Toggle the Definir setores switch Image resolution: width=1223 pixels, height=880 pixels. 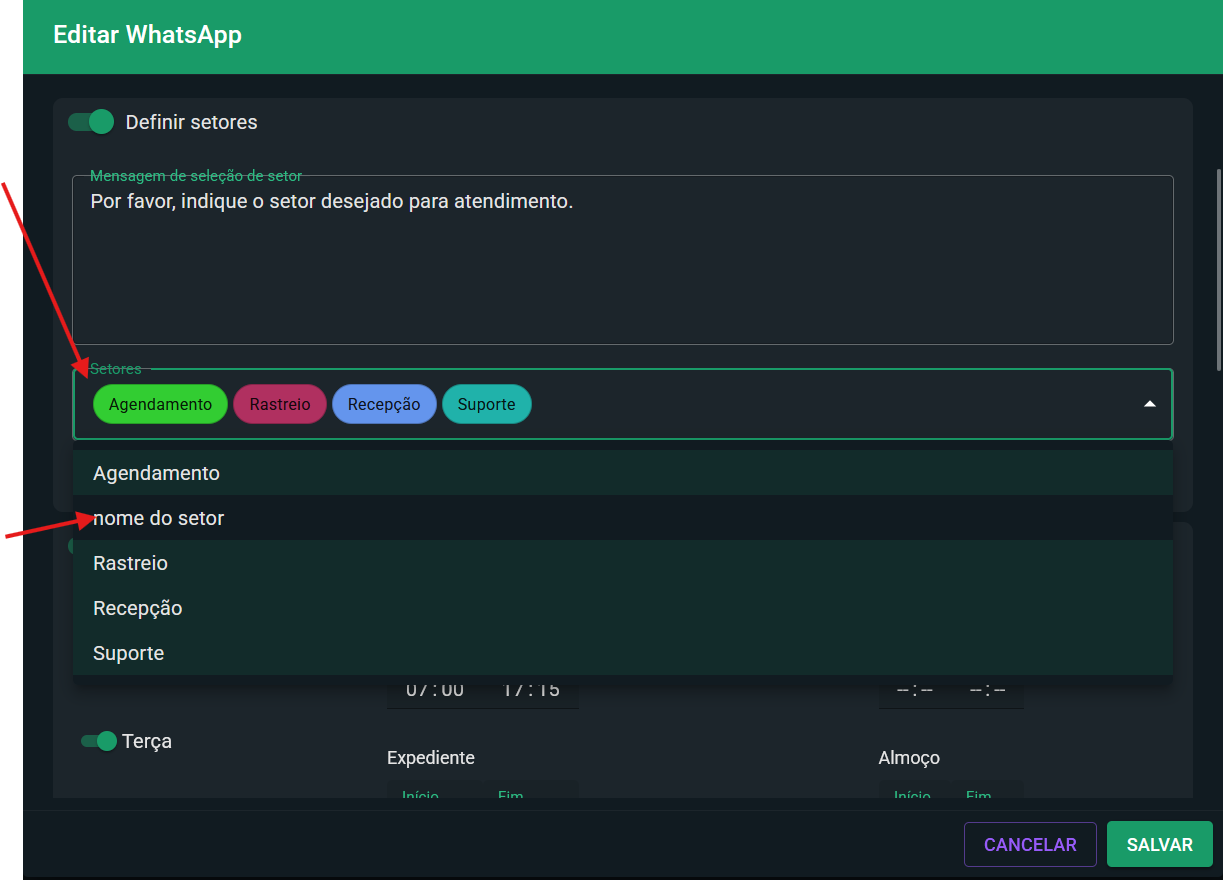91,122
